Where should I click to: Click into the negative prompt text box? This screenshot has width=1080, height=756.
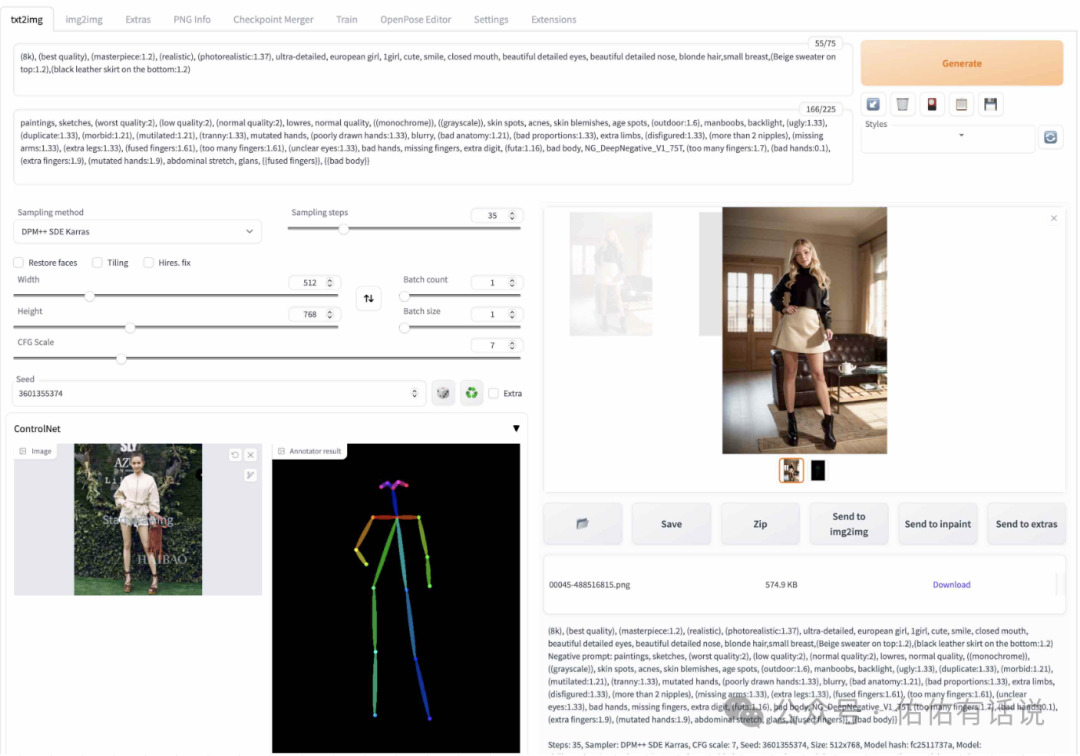click(x=433, y=147)
